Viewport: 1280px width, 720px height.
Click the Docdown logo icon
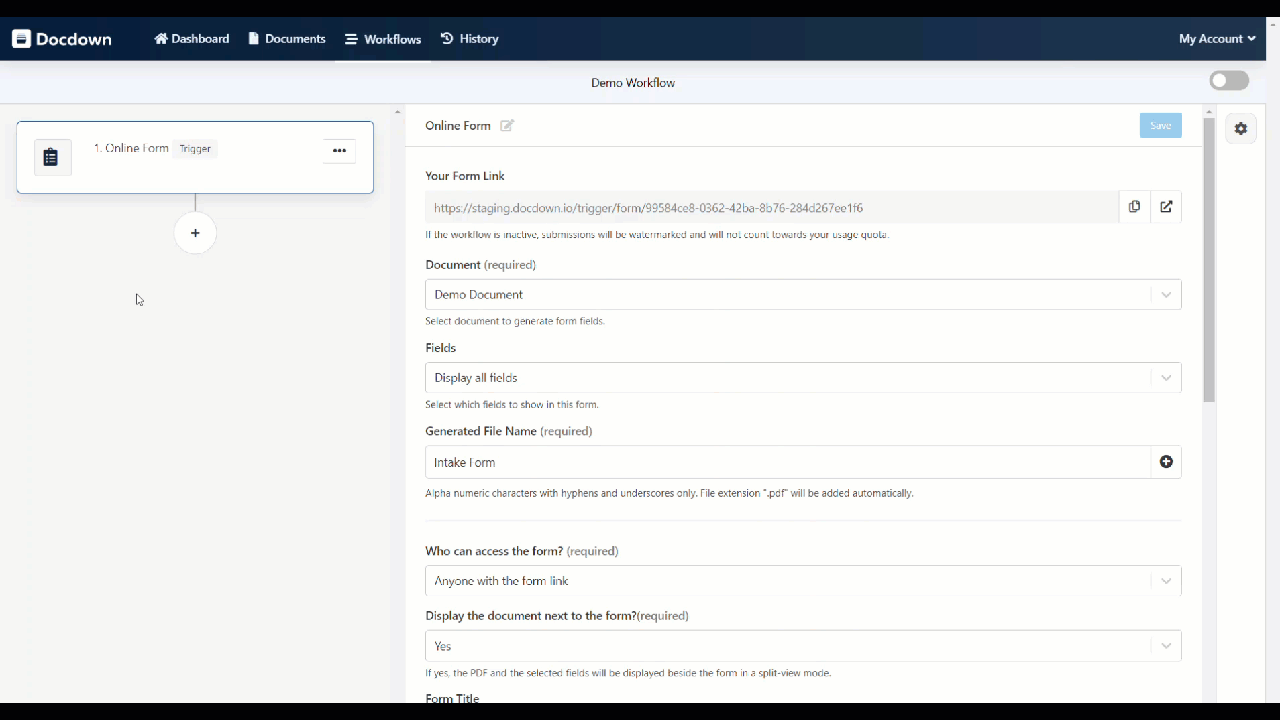coord(21,39)
